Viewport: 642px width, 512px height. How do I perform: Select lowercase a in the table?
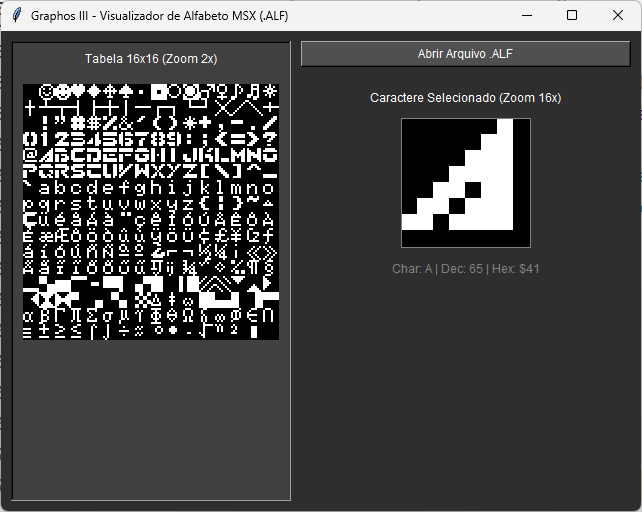(x=47, y=188)
